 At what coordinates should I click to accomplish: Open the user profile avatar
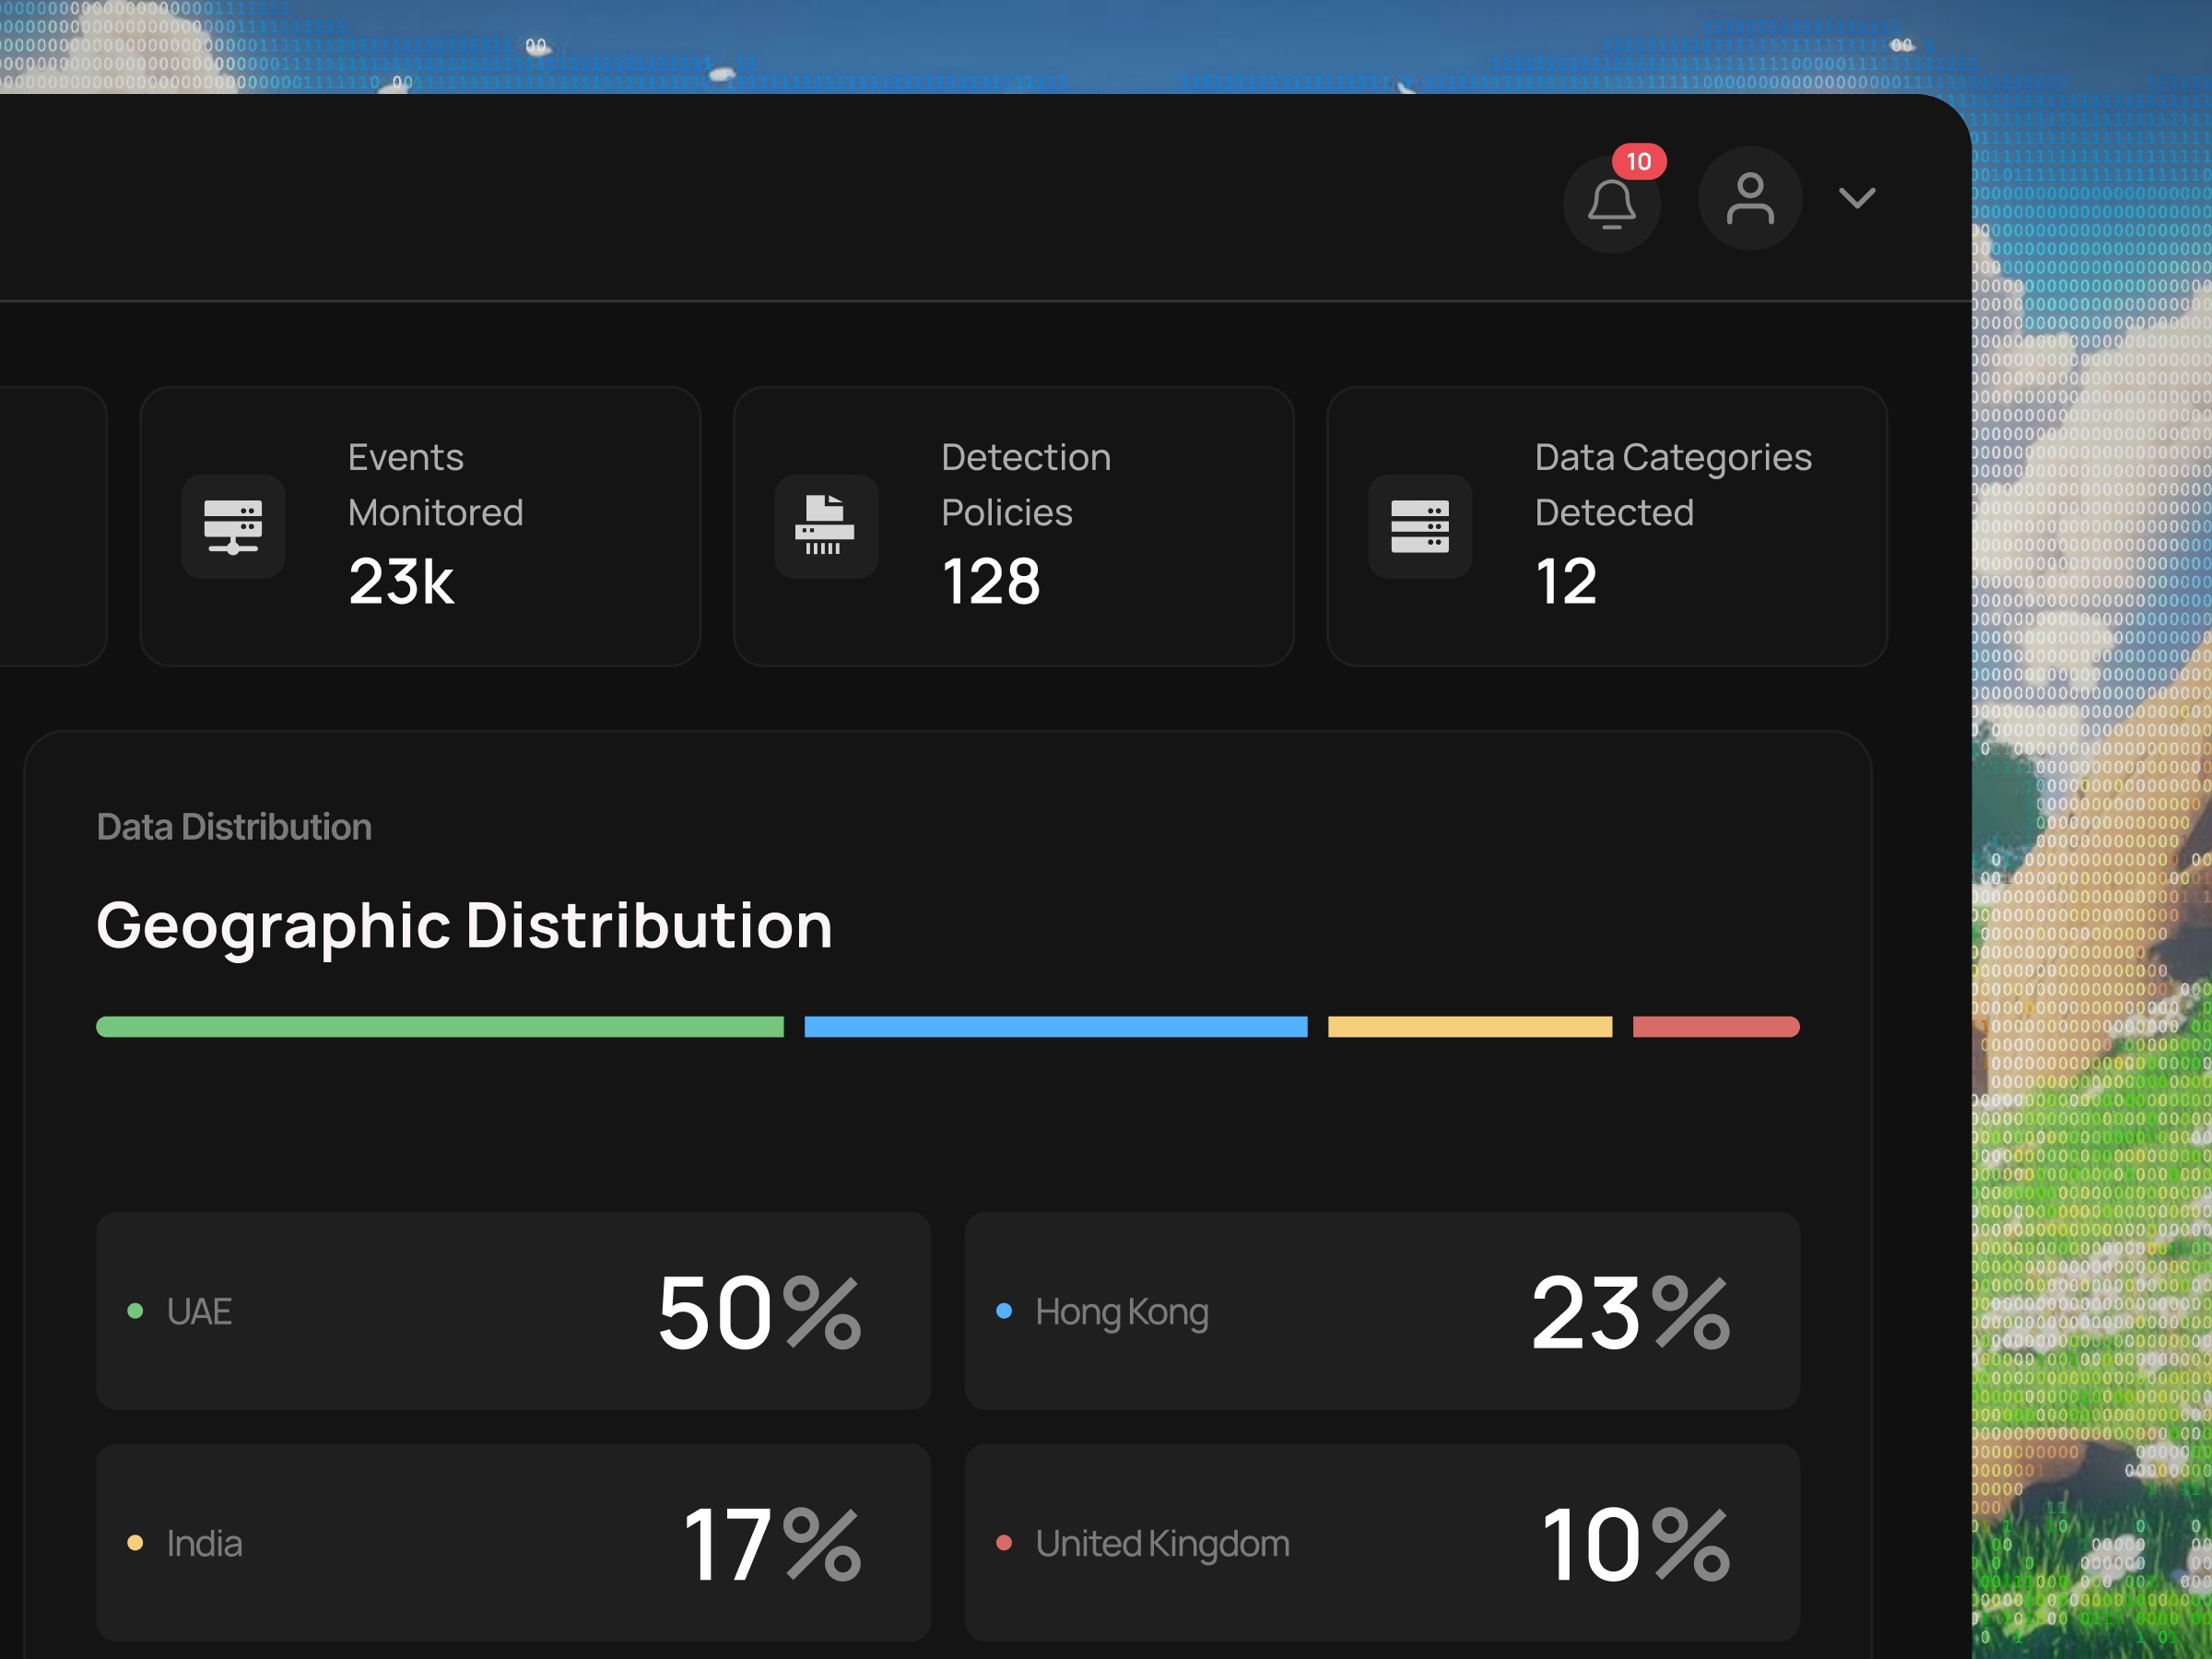coord(1750,199)
